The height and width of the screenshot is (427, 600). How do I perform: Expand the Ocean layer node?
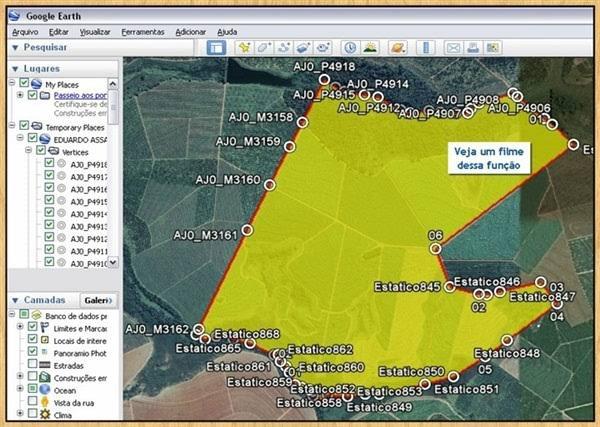(x=20, y=388)
